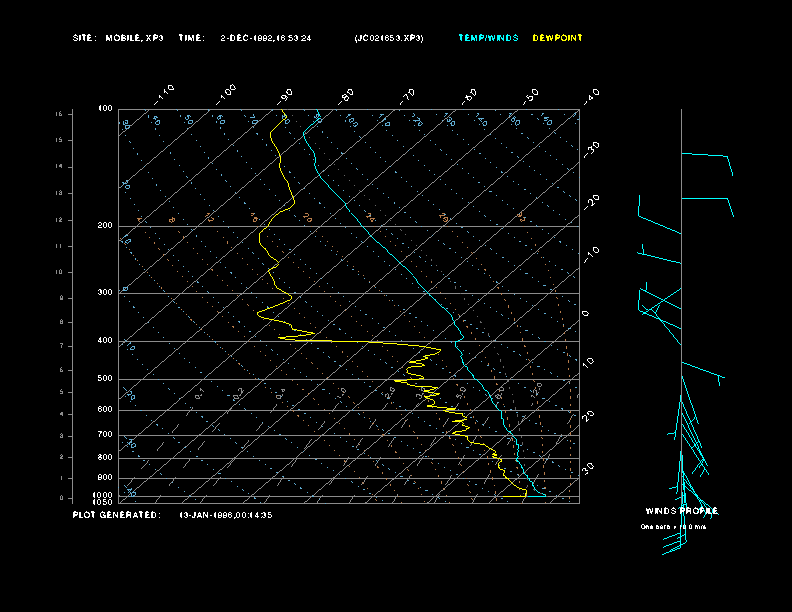Click the 9 mark on left height scale
This screenshot has width=792, height=612.
point(61,298)
